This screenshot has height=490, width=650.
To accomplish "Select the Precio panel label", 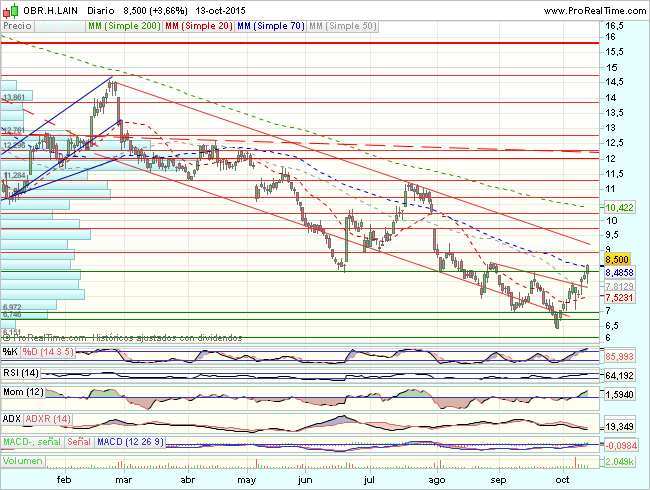I will pos(18,23).
